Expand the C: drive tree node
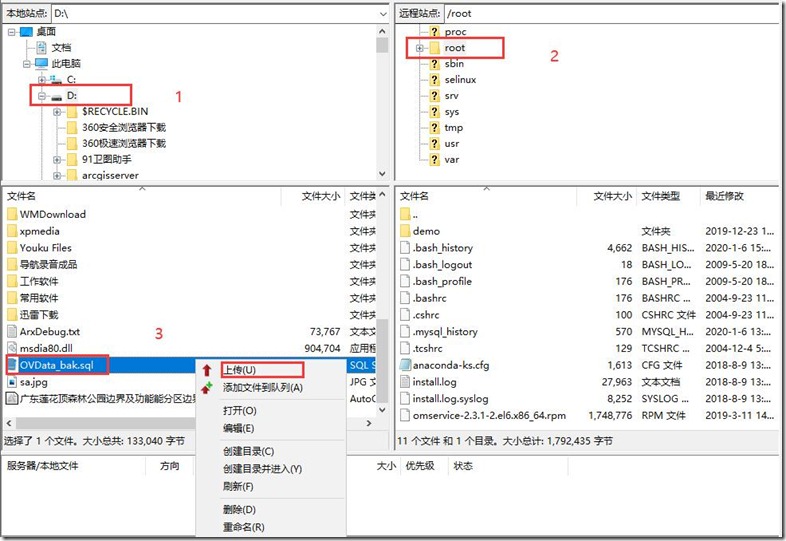786x541 pixels. click(41, 80)
